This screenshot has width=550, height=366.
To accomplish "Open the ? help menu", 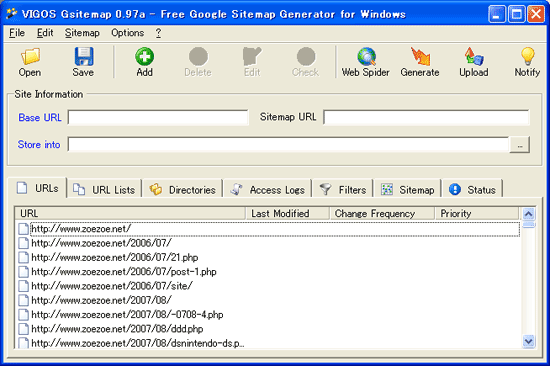I will tap(159, 33).
